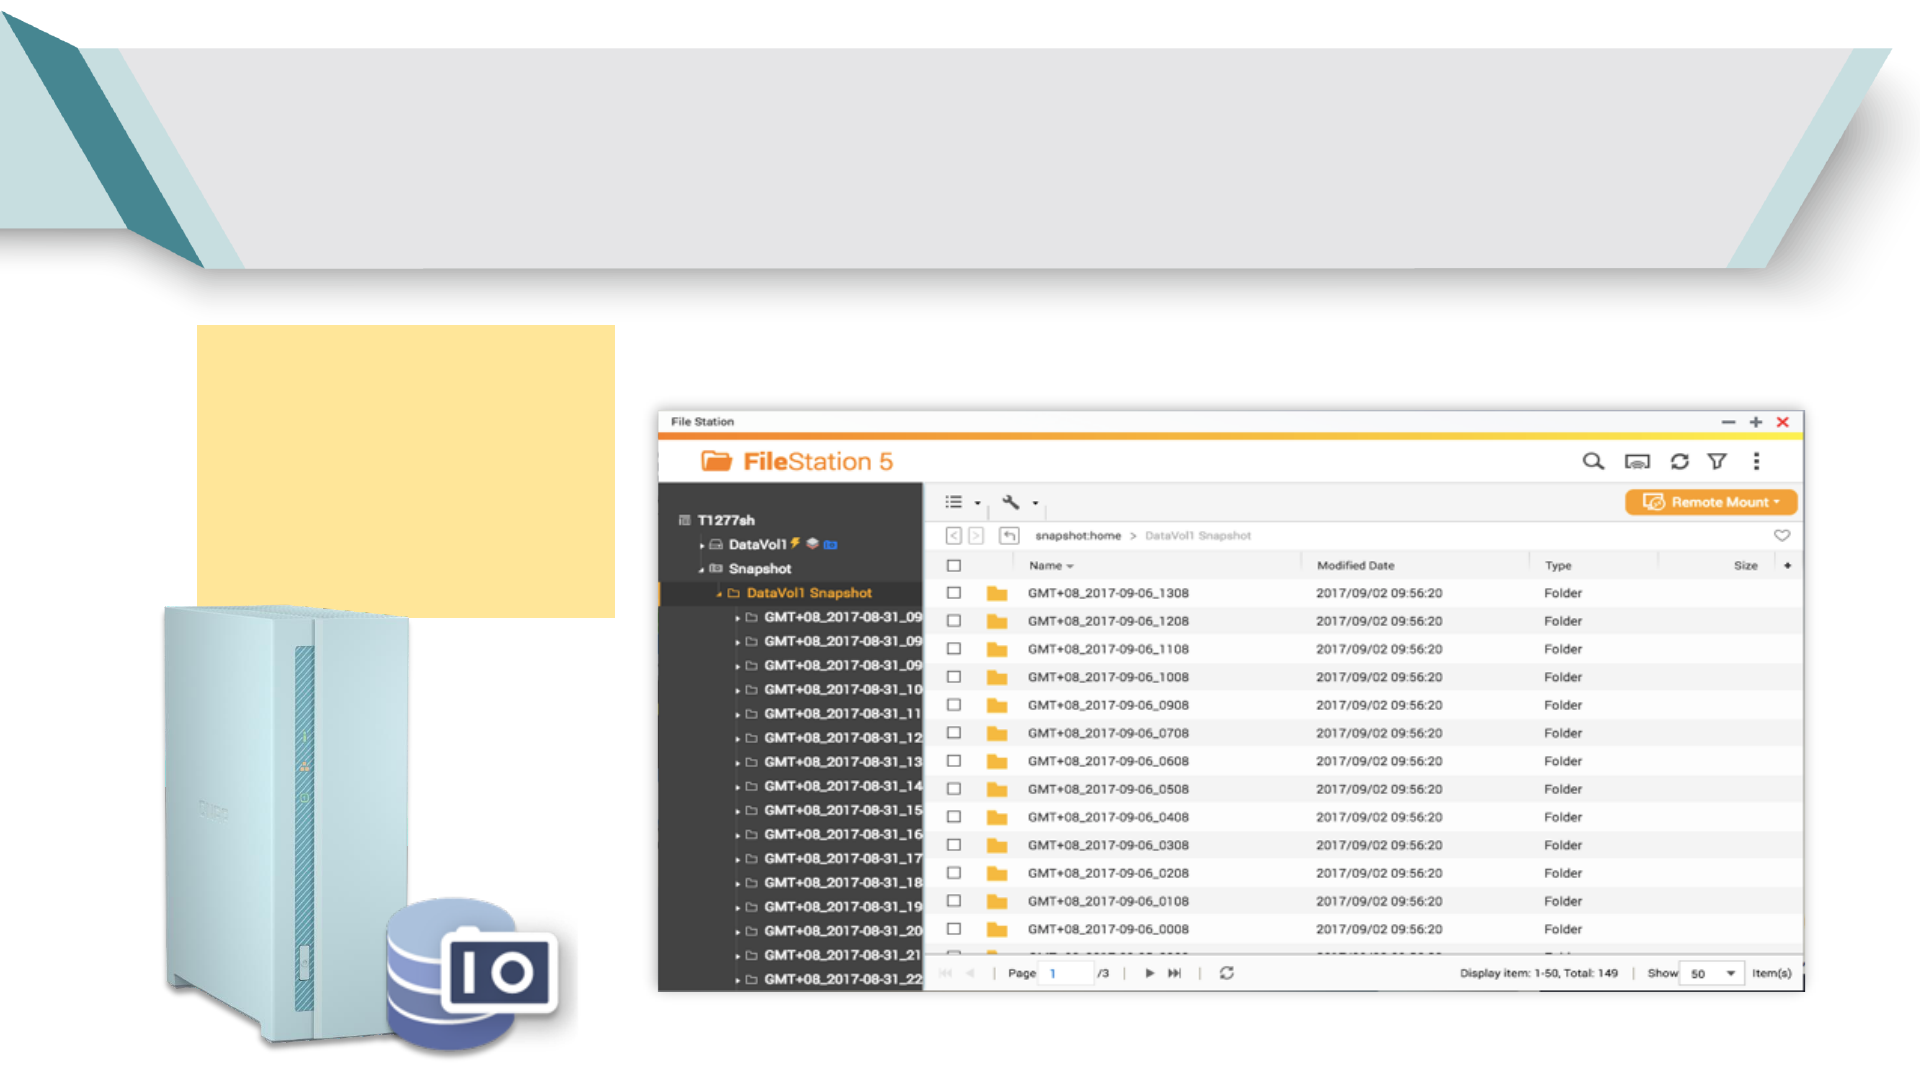Click the list view mode icon
This screenshot has height=1080, width=1920.
(x=954, y=502)
